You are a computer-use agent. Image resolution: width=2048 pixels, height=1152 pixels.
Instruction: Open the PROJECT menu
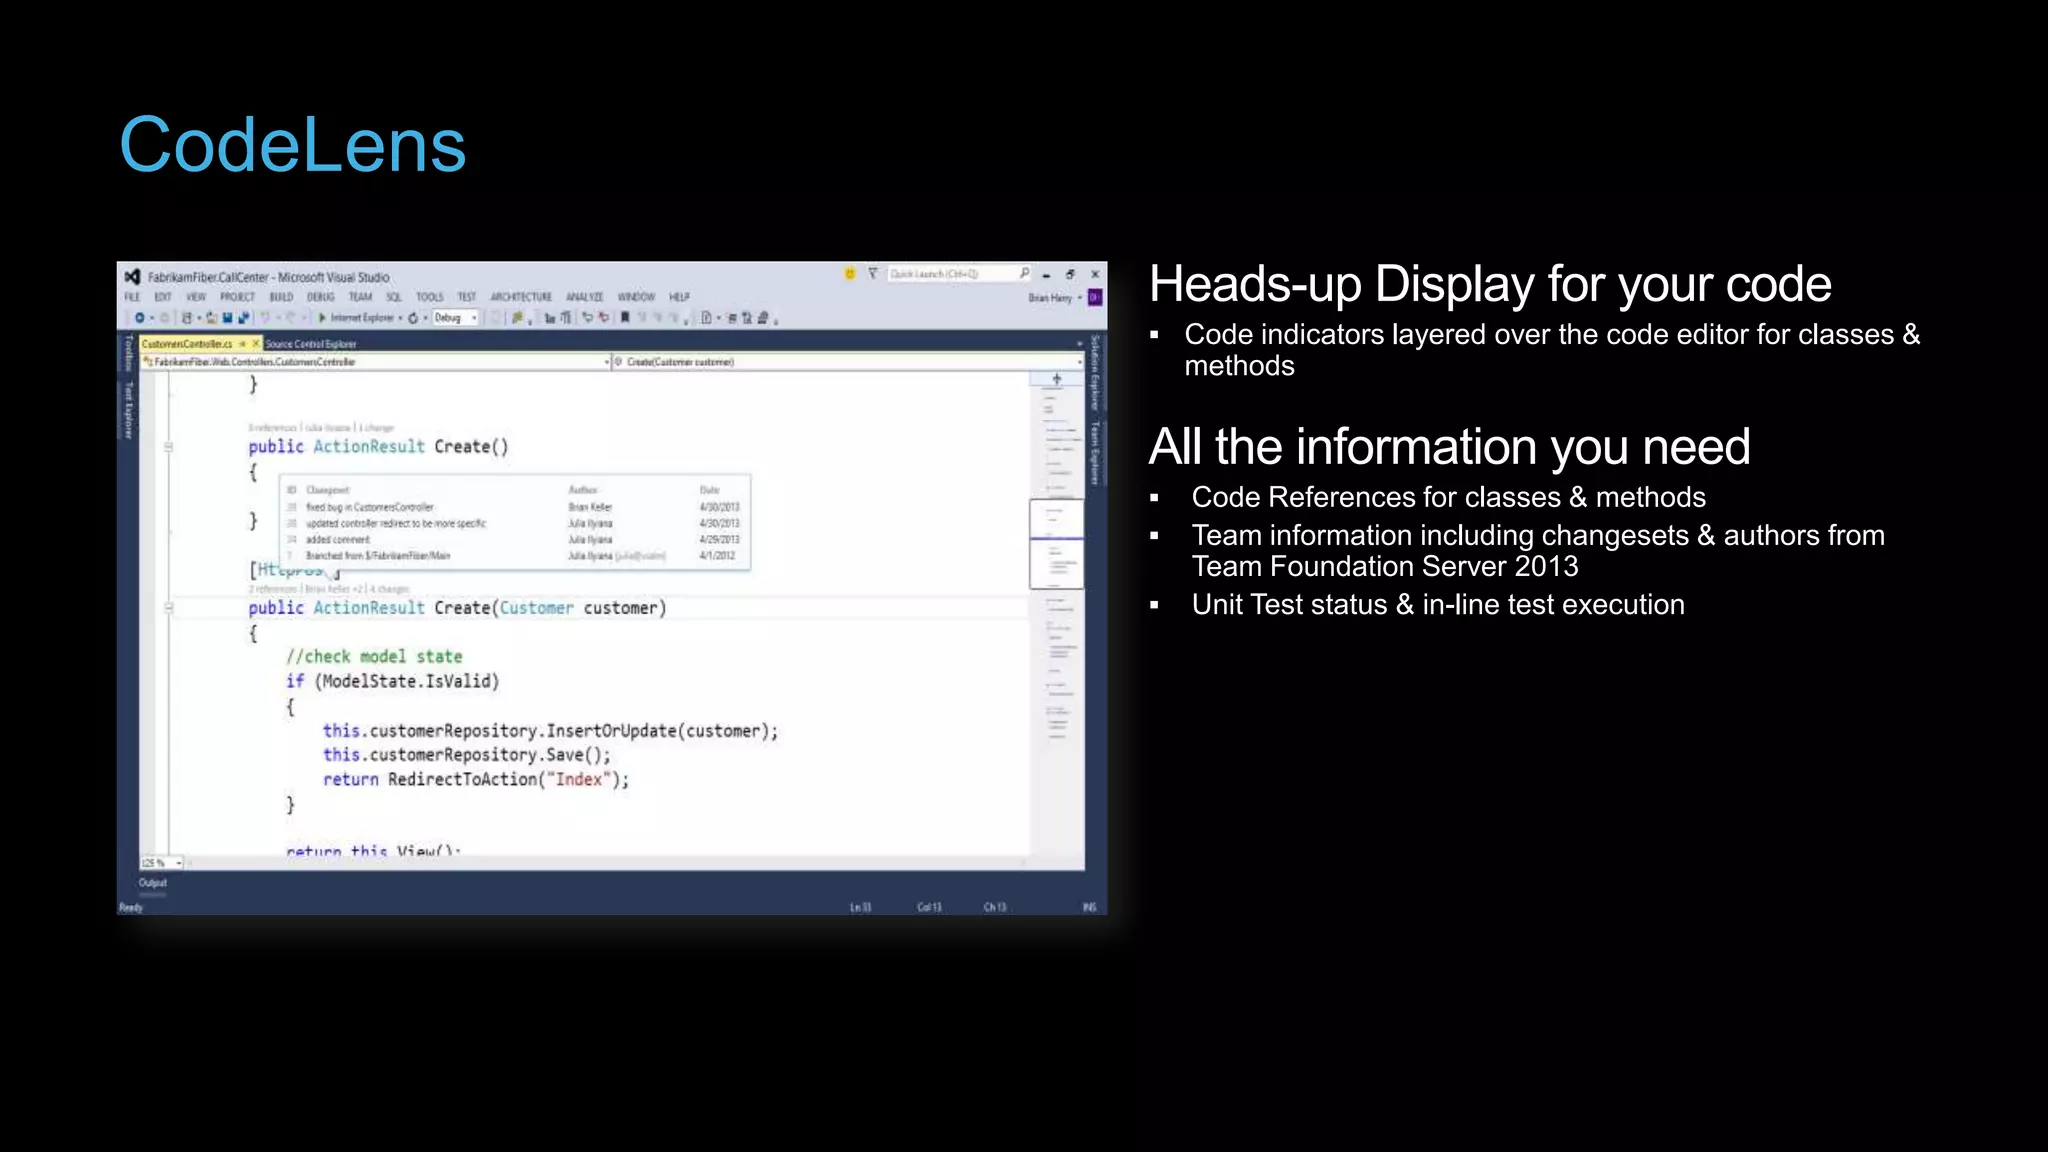pos(238,297)
